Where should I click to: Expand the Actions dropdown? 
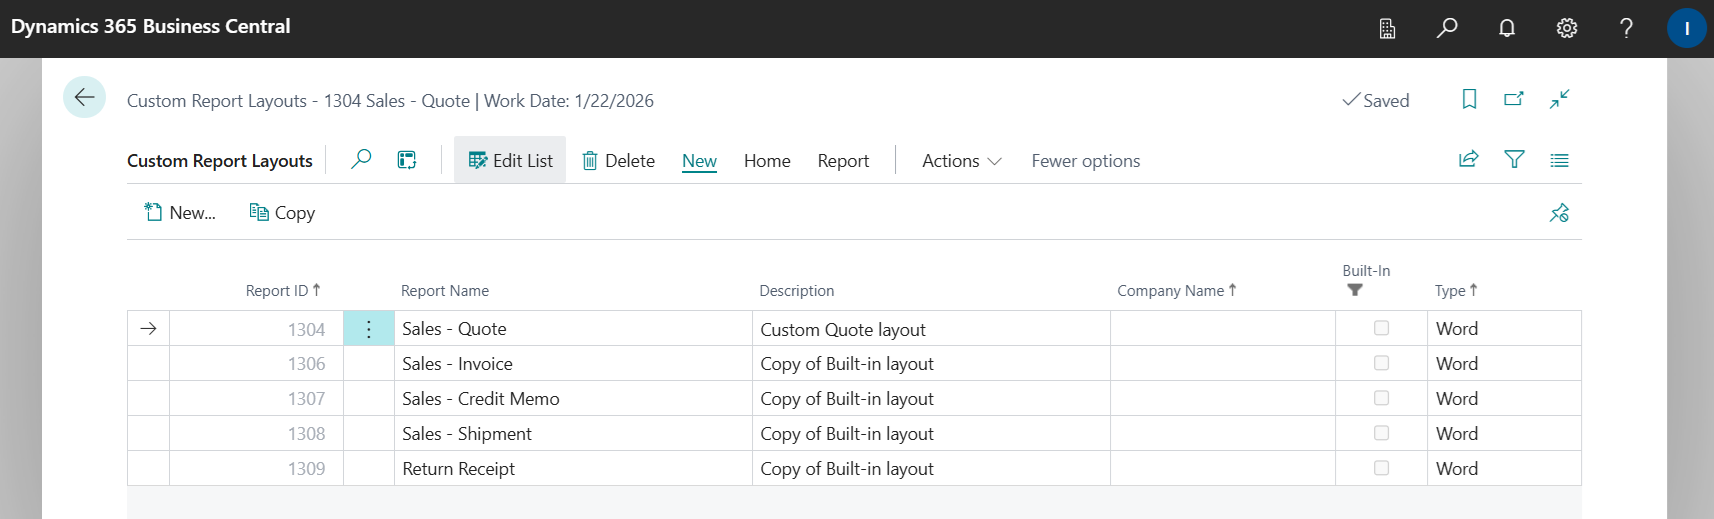(x=961, y=161)
